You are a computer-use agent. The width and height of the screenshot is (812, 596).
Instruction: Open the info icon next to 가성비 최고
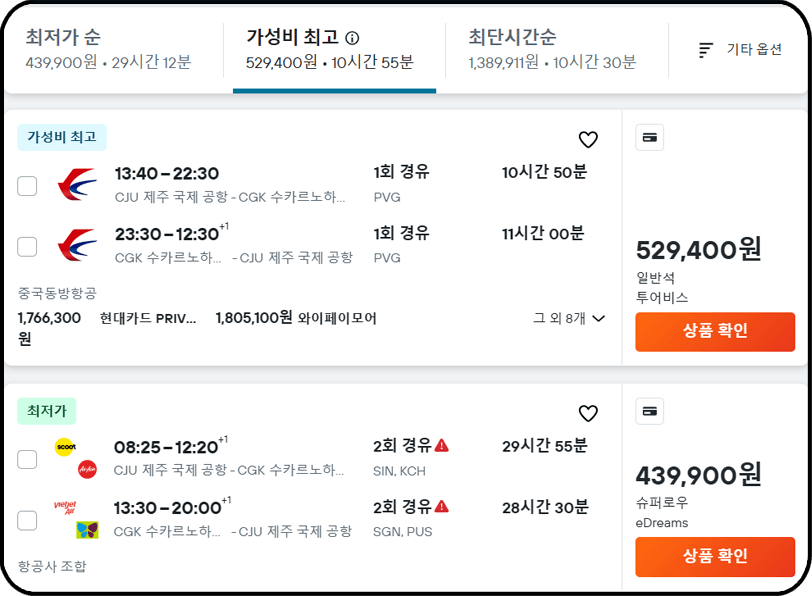click(352, 38)
